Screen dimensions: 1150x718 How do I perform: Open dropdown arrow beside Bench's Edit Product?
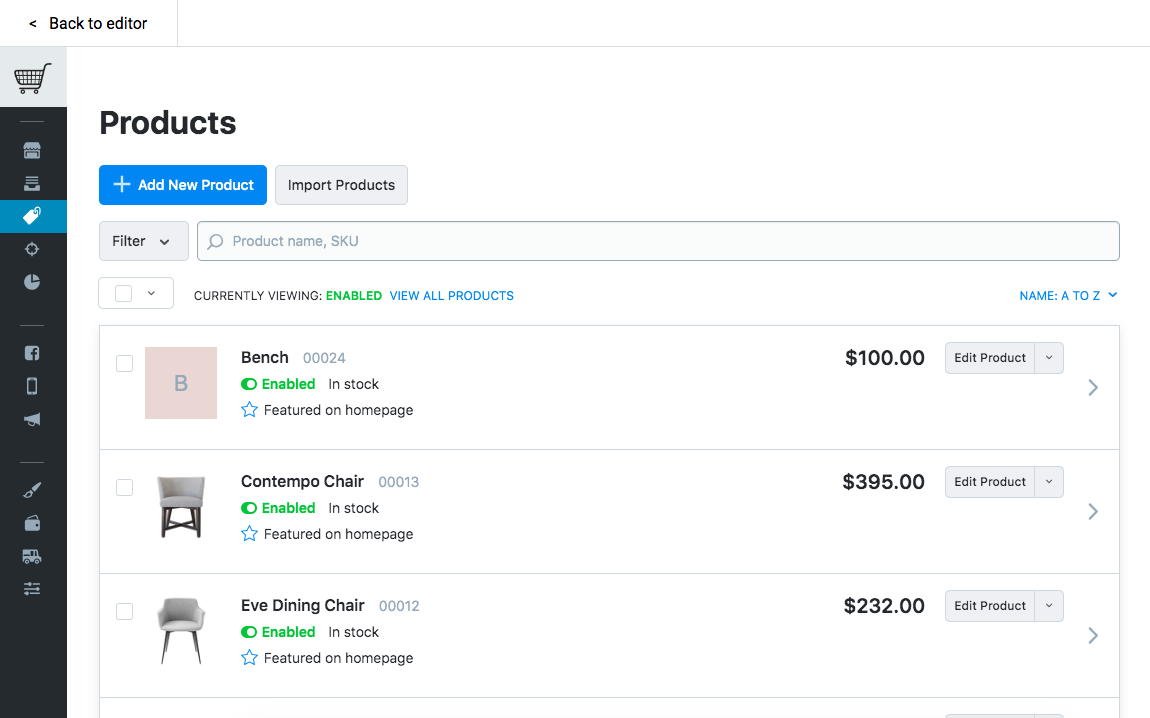click(1049, 358)
